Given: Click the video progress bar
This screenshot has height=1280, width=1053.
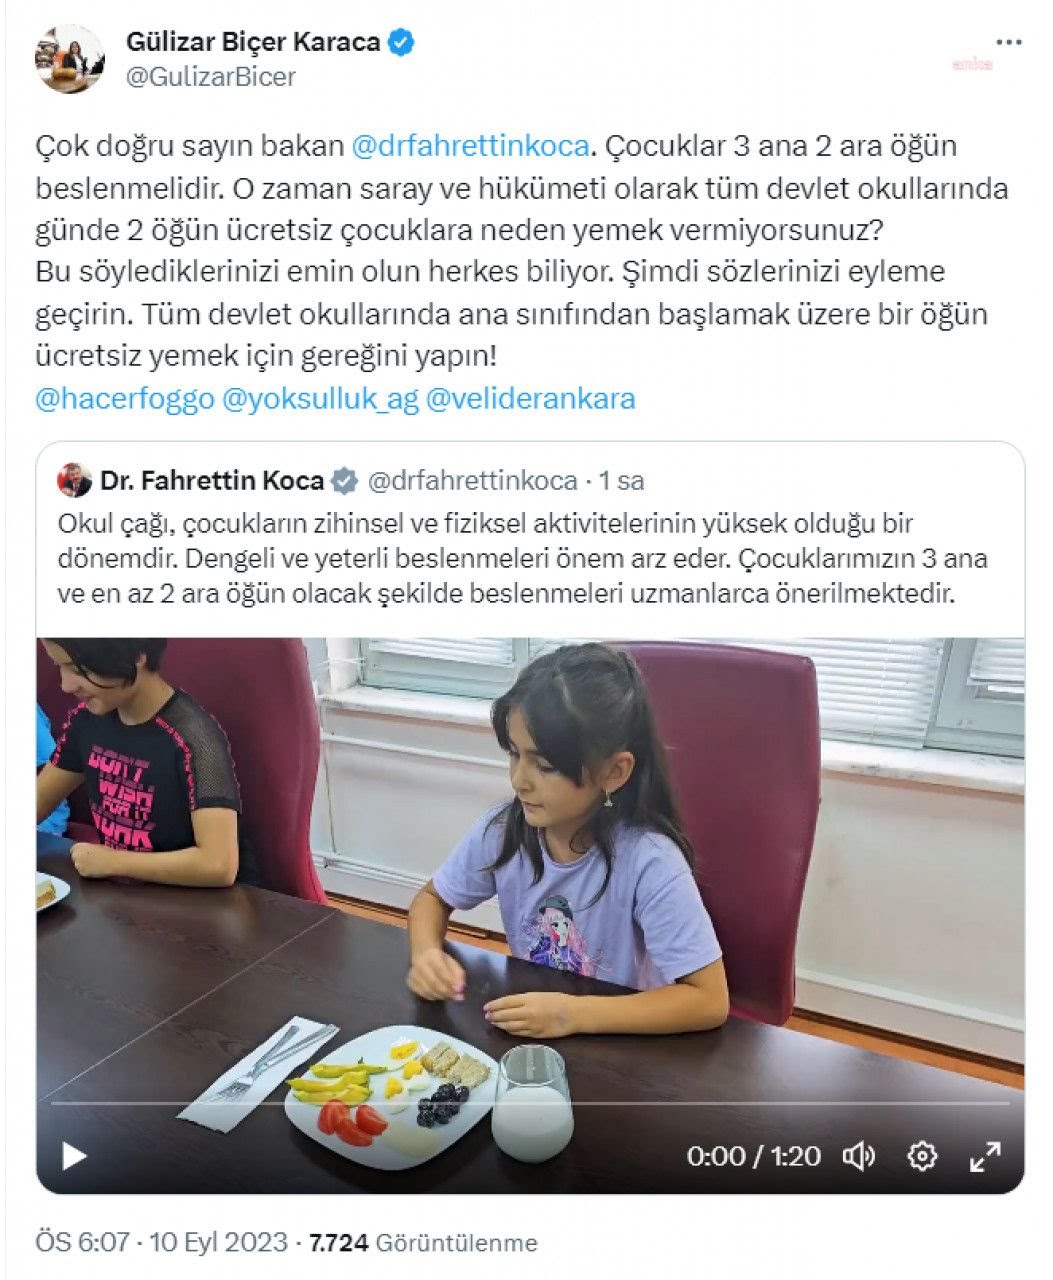Looking at the screenshot, I should [x=530, y=1104].
